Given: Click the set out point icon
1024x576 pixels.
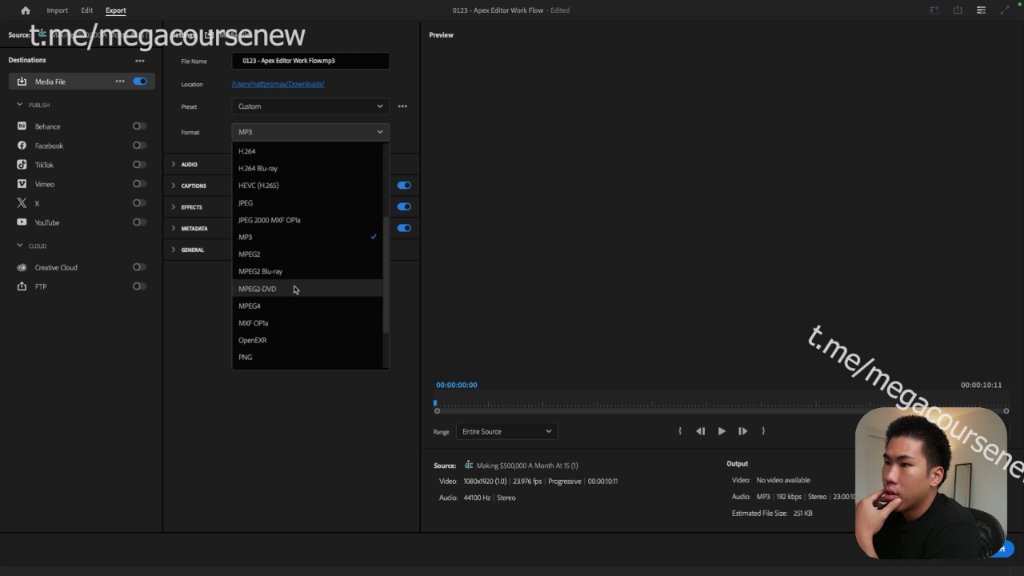Looking at the screenshot, I should pos(763,431).
